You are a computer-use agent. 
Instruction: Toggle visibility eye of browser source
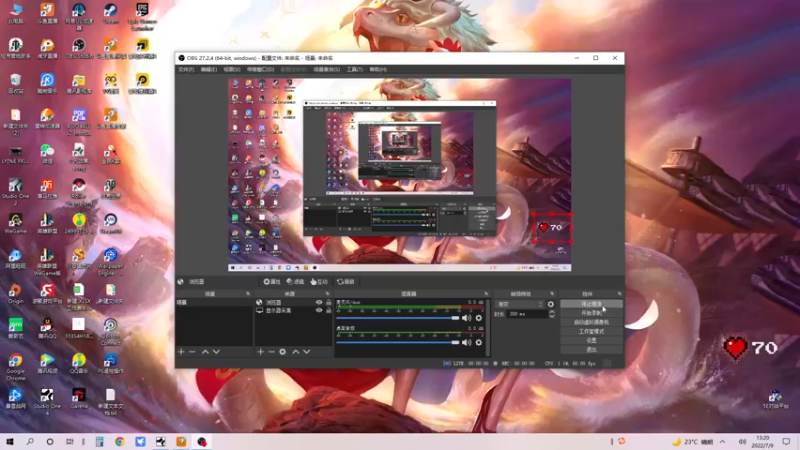pyautogui.click(x=319, y=303)
